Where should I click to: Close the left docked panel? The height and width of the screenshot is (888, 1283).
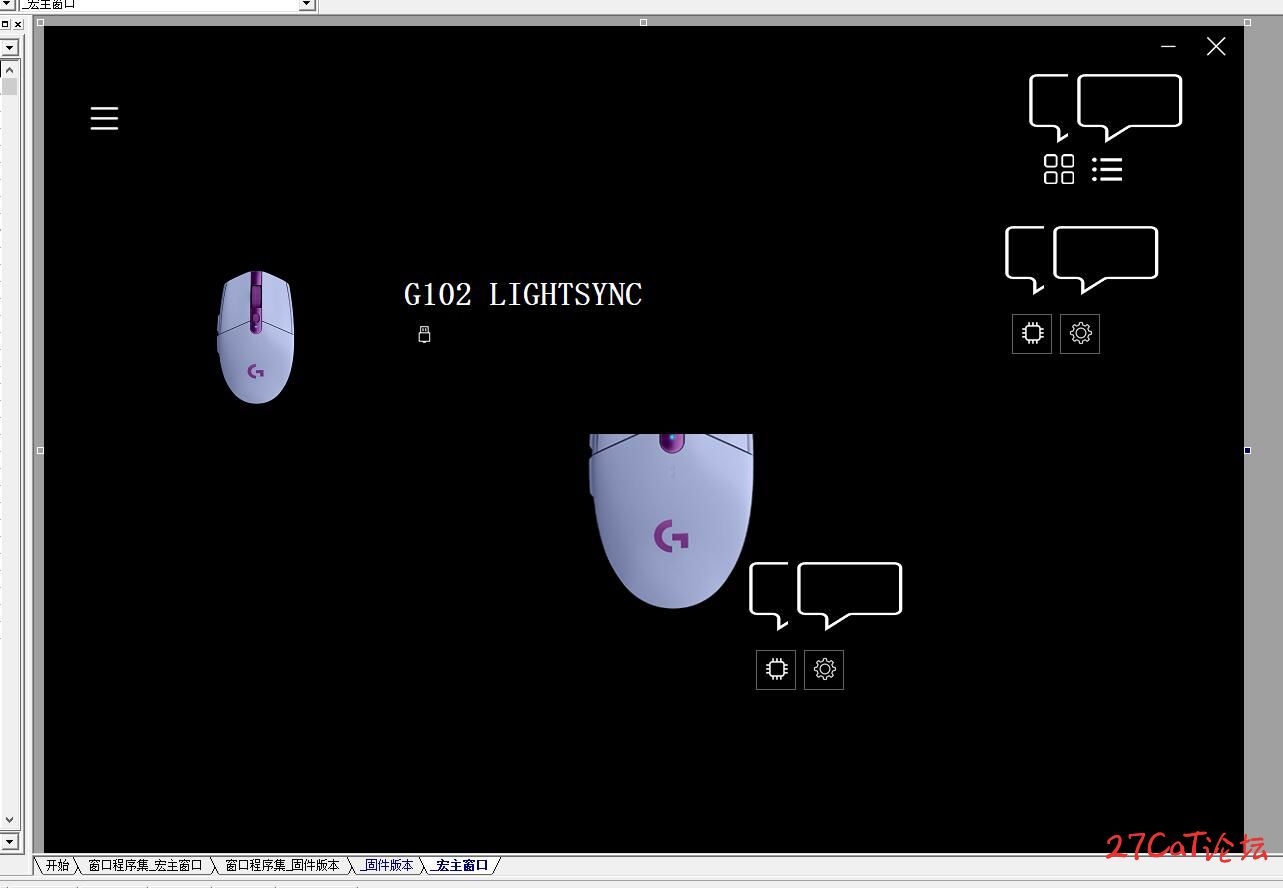(x=18, y=24)
